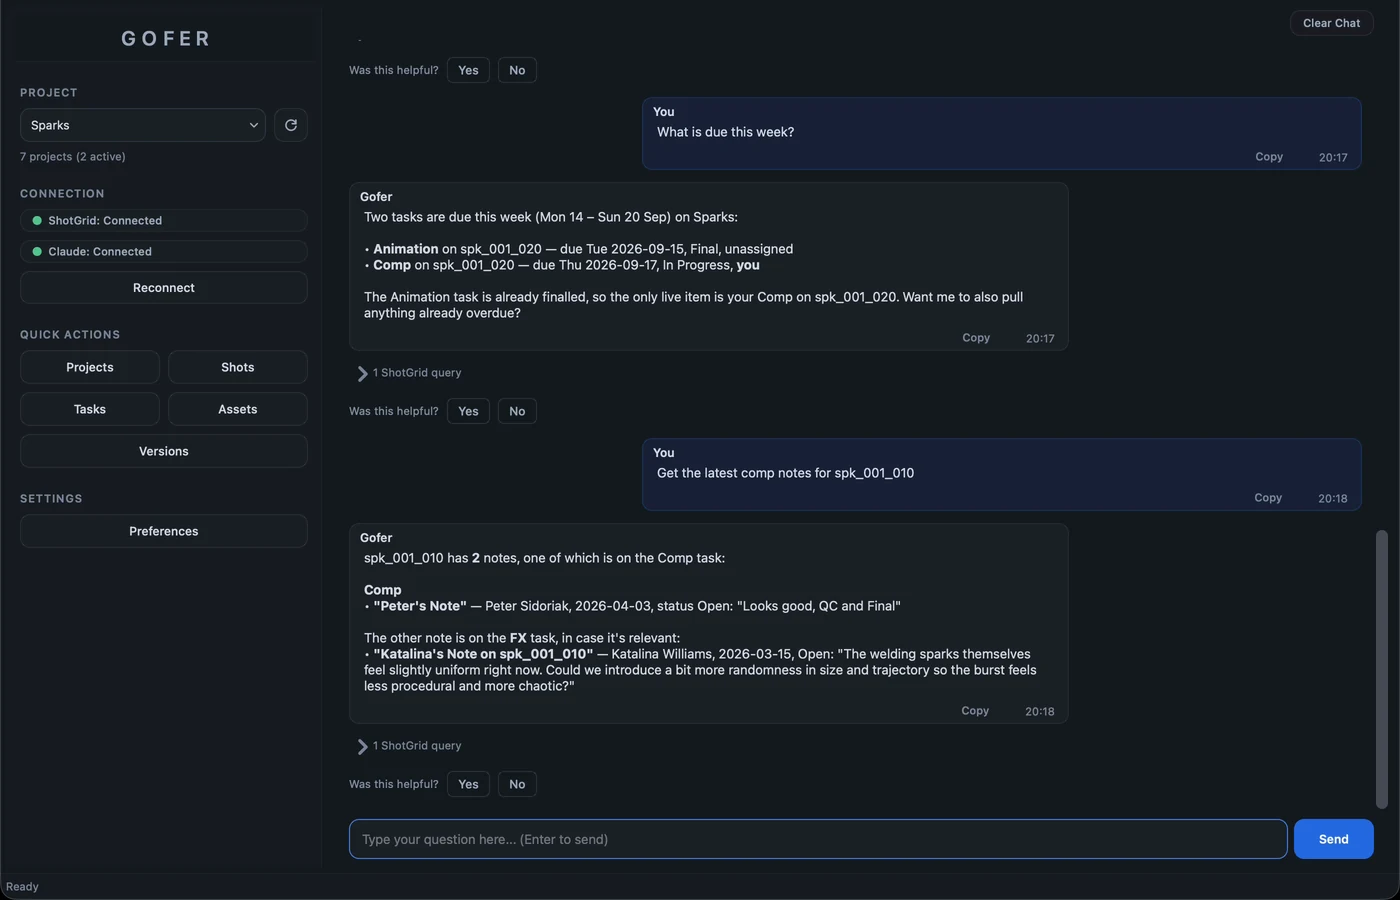Image resolution: width=1400 pixels, height=900 pixels.
Task: Select the Assets quick action
Action: coord(238,409)
